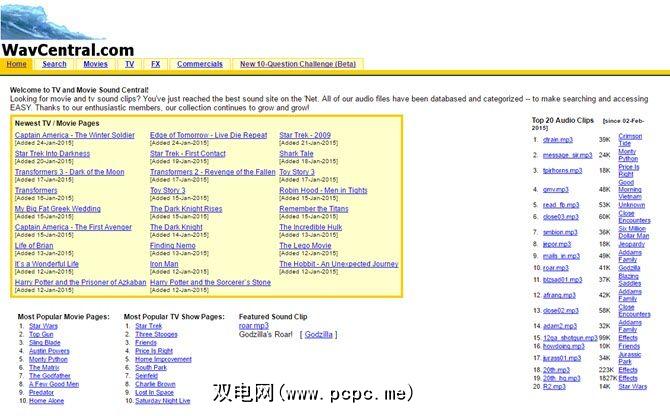Screen dimensions: 670x416
Task: Open Six Million Dollar Man link
Action: 634,232
